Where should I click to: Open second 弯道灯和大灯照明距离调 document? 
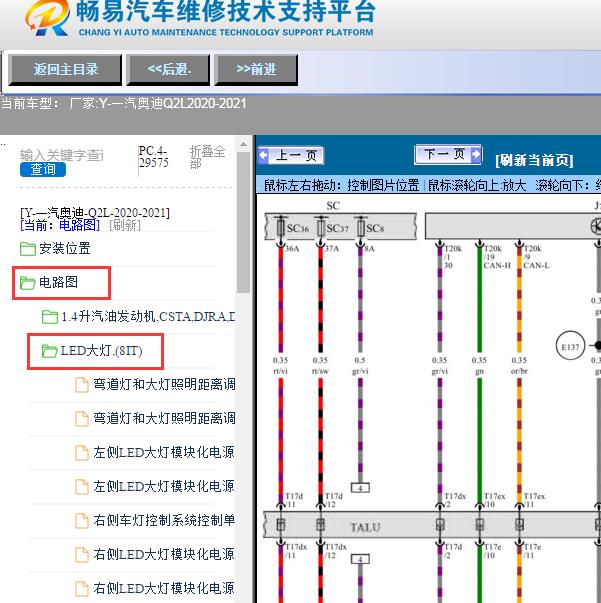164,418
